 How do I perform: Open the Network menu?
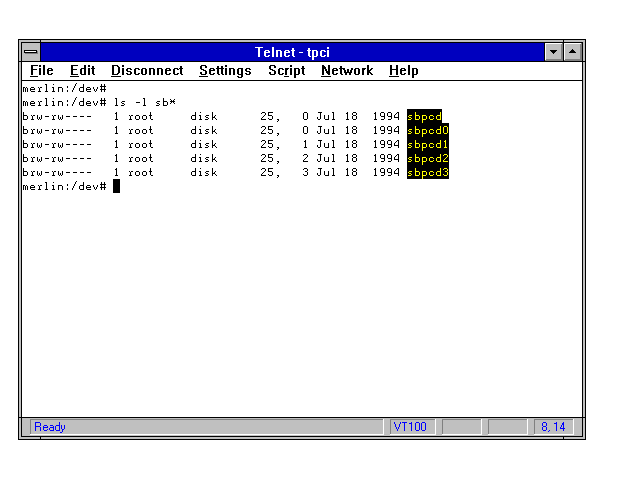pyautogui.click(x=346, y=71)
